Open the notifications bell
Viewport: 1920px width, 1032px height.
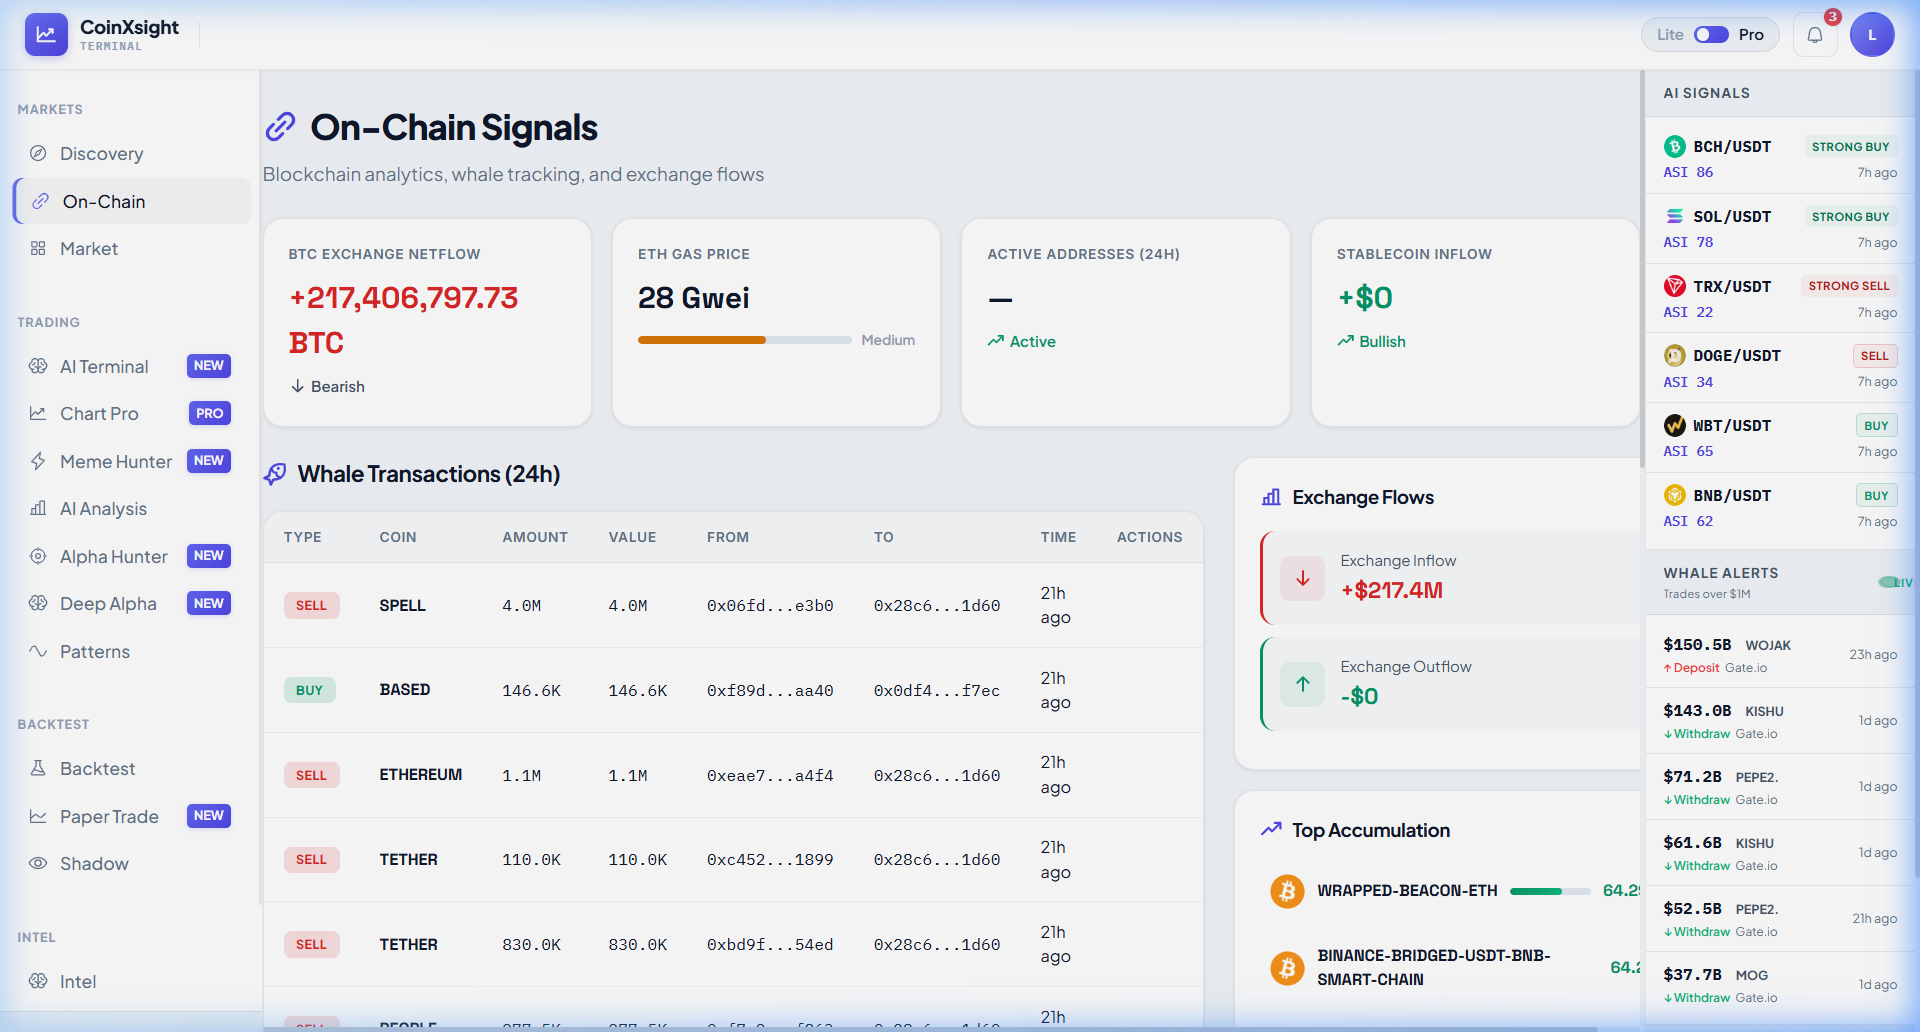click(1815, 35)
